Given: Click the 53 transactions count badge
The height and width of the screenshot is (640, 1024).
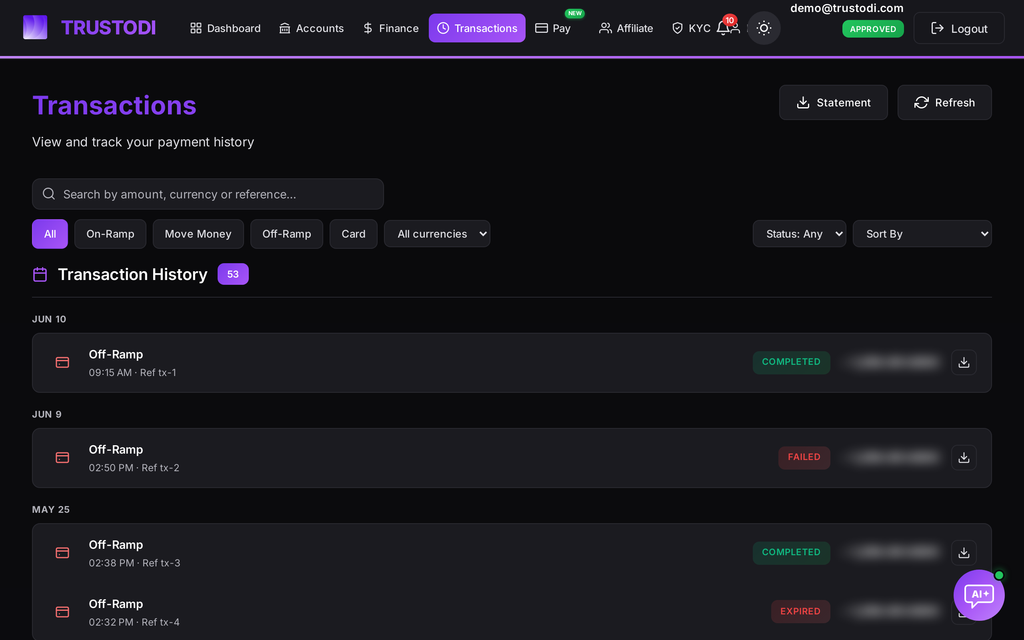Looking at the screenshot, I should [x=233, y=274].
